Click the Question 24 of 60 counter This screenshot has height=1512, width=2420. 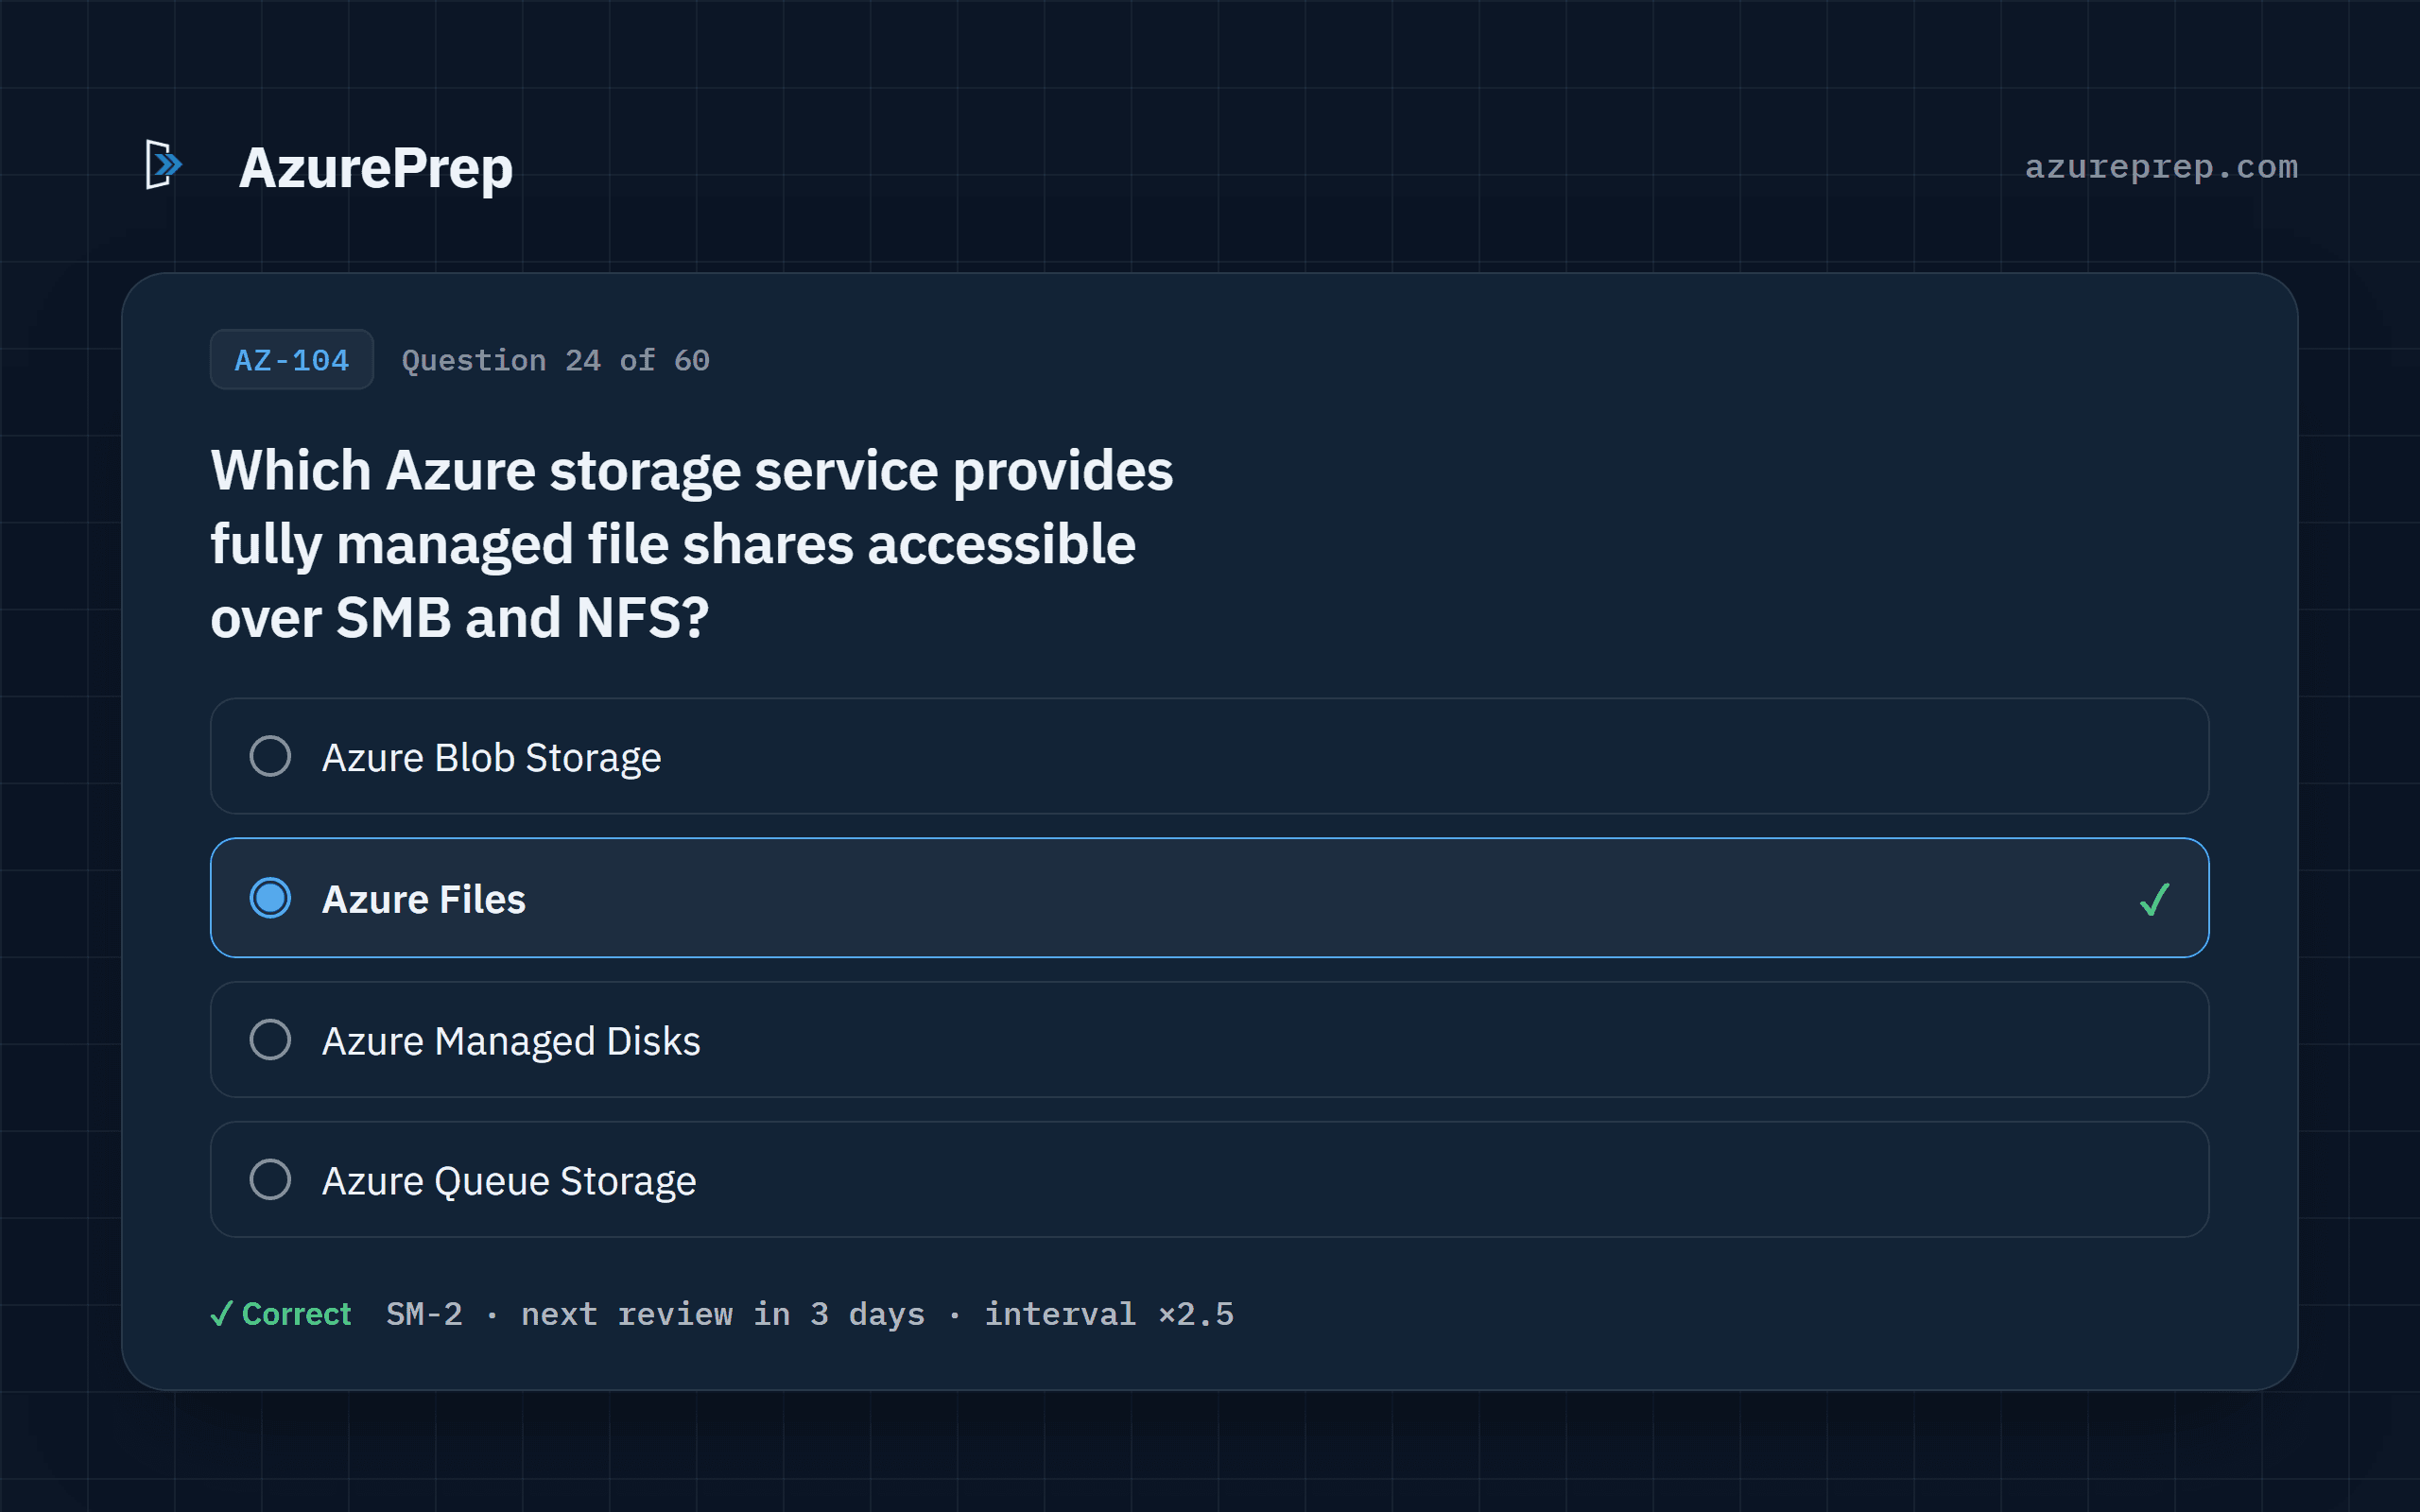pyautogui.click(x=555, y=360)
